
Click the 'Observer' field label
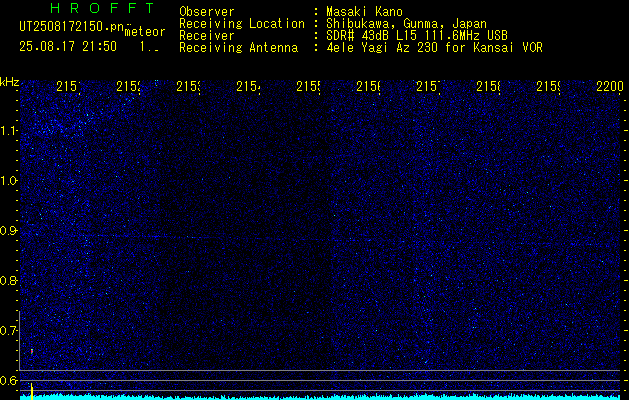pyautogui.click(x=207, y=12)
